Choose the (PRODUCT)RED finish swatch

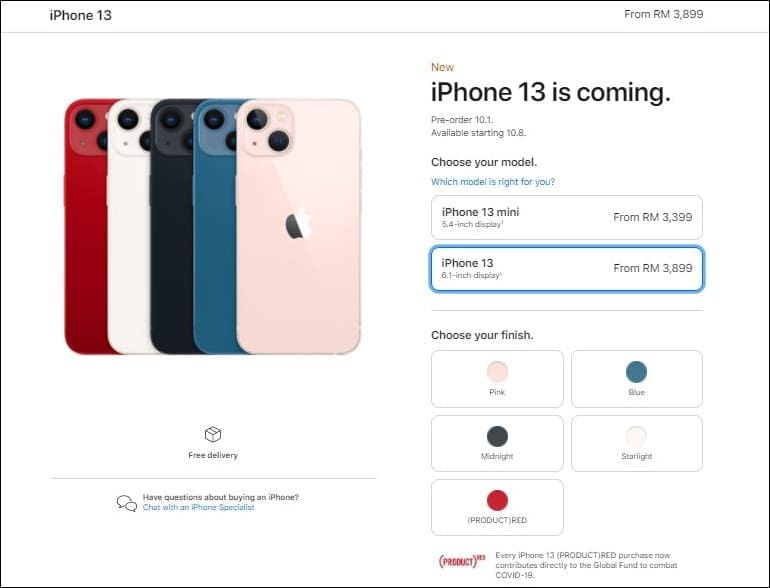point(497,507)
